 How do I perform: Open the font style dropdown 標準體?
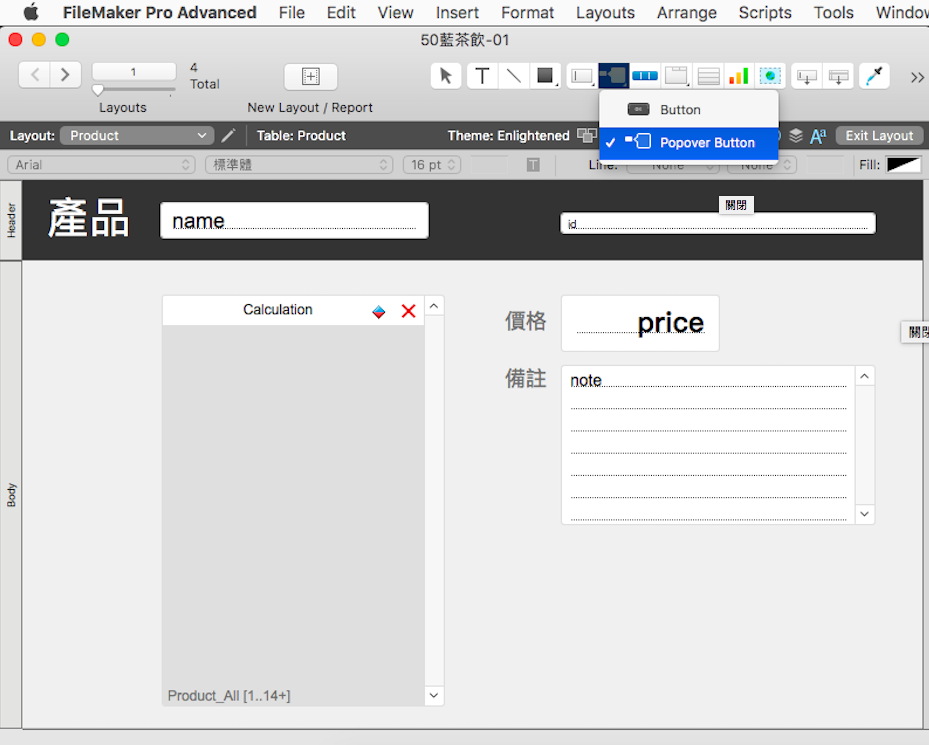pyautogui.click(x=299, y=165)
